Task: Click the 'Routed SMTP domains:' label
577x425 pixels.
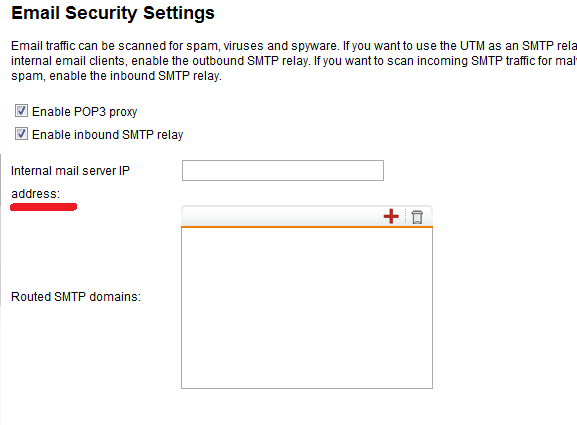Action: [x=76, y=297]
